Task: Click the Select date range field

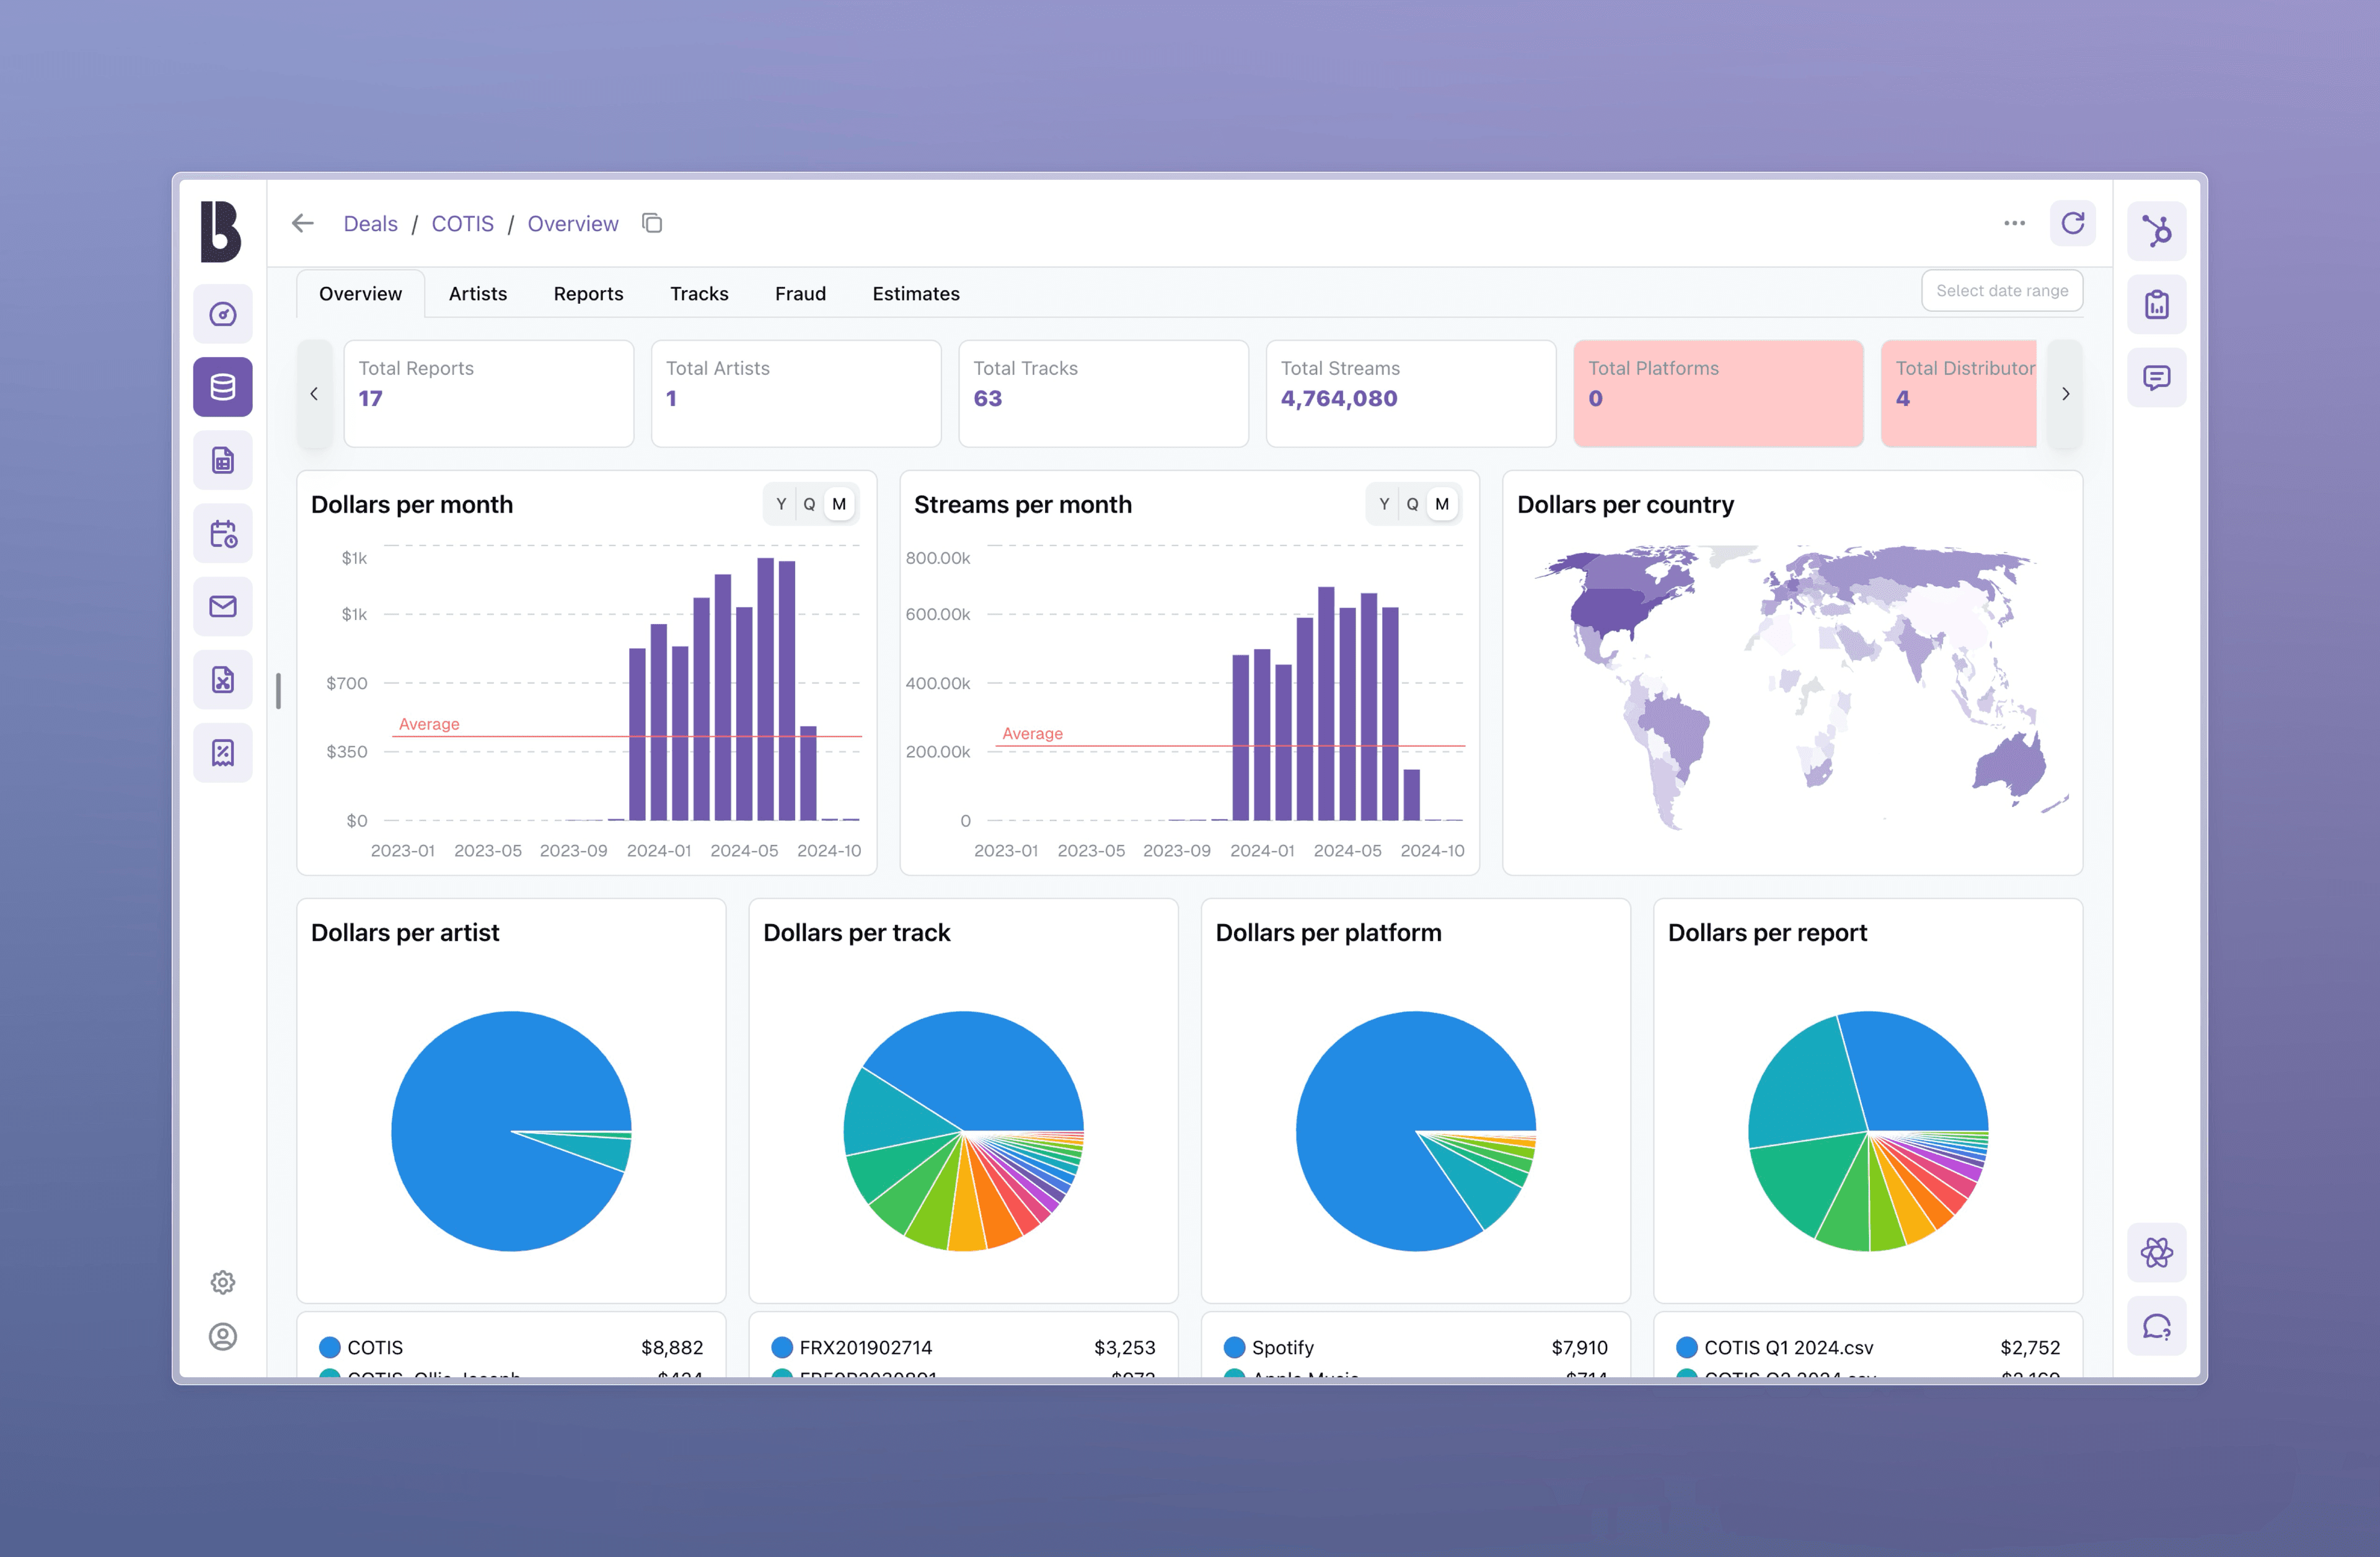Action: coord(2001,291)
